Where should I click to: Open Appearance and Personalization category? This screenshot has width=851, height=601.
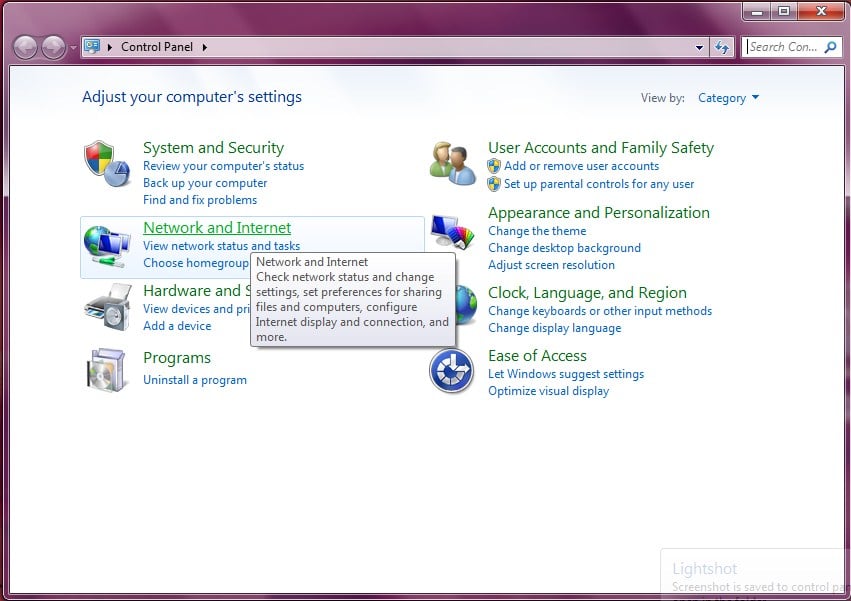tap(599, 213)
